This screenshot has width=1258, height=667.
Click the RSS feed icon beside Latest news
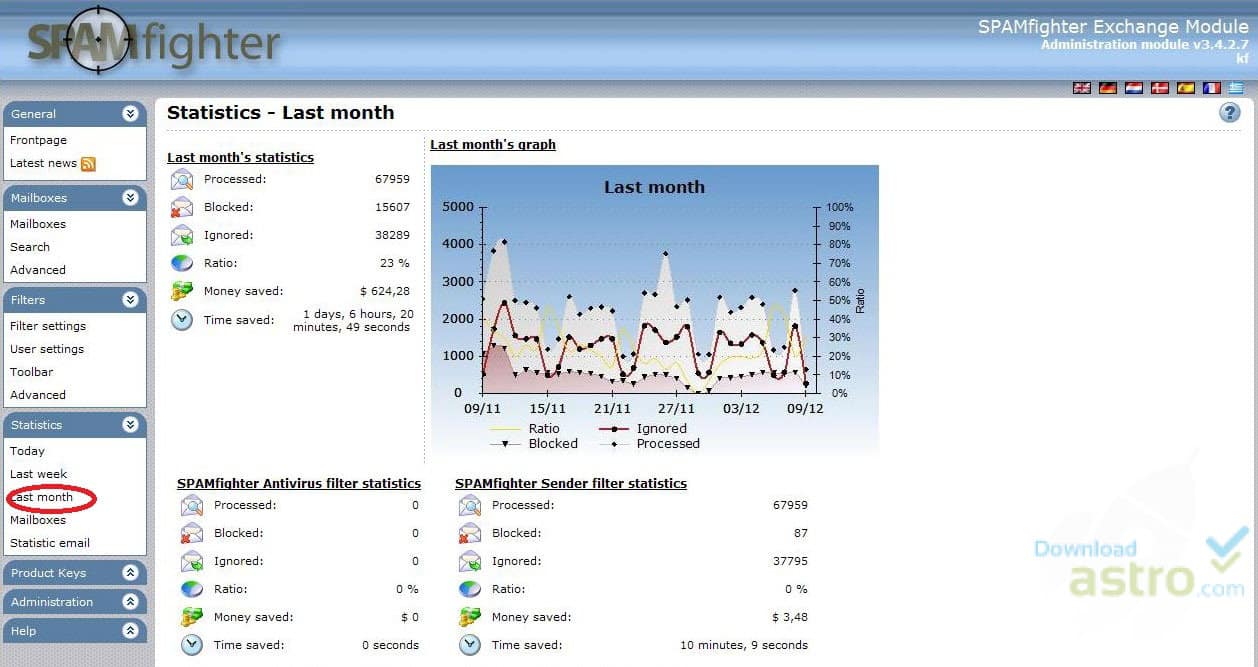88,164
